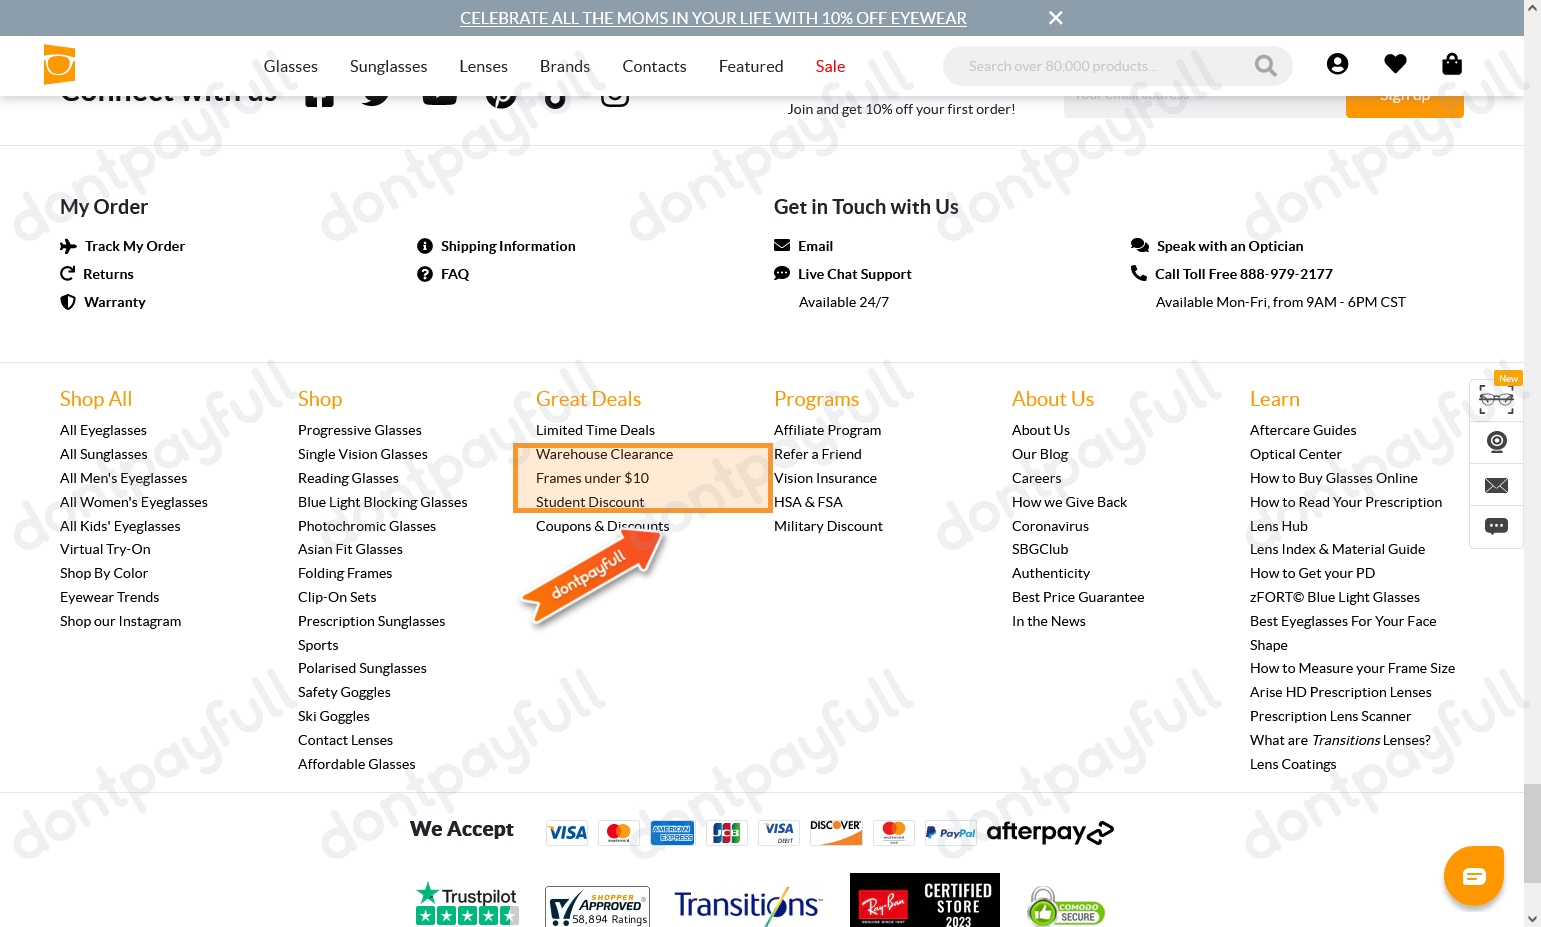Open the Brands navigation menu
The height and width of the screenshot is (927, 1541).
click(565, 66)
